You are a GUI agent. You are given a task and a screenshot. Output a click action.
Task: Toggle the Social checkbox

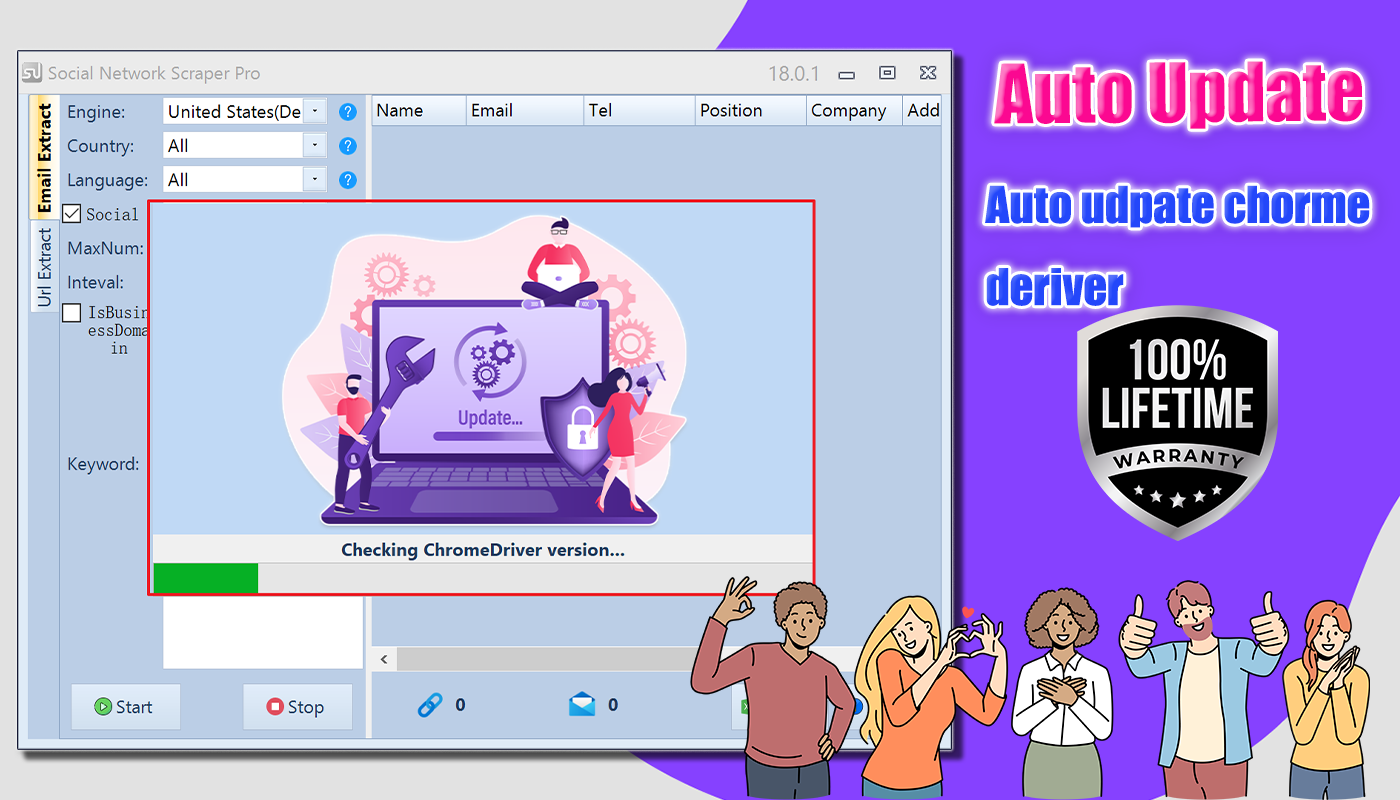point(72,214)
